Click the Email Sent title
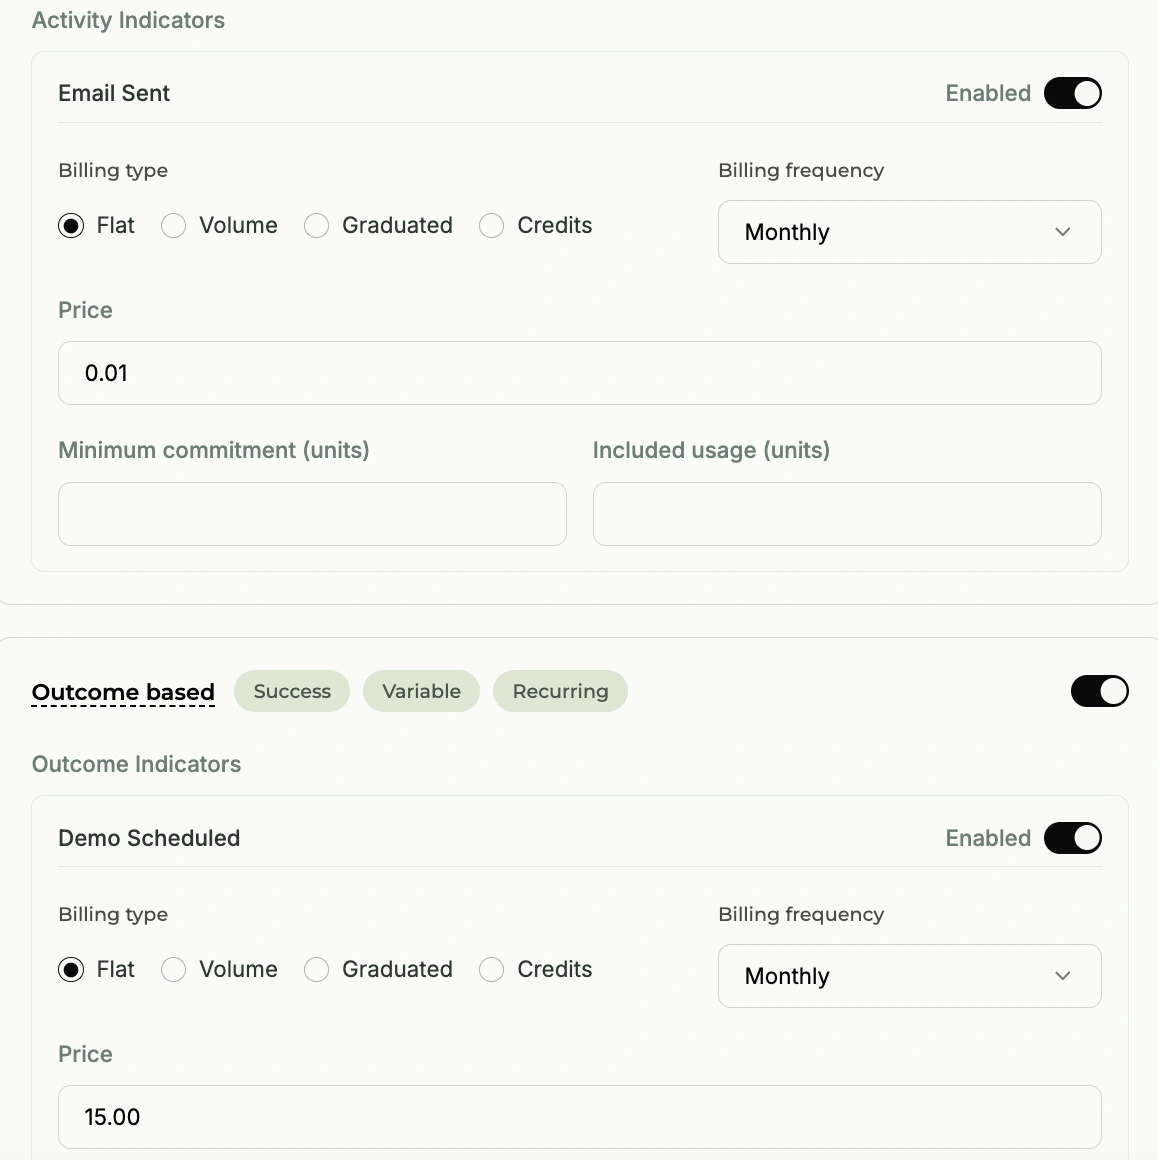Screen dimensions: 1158x1160 coord(114,93)
